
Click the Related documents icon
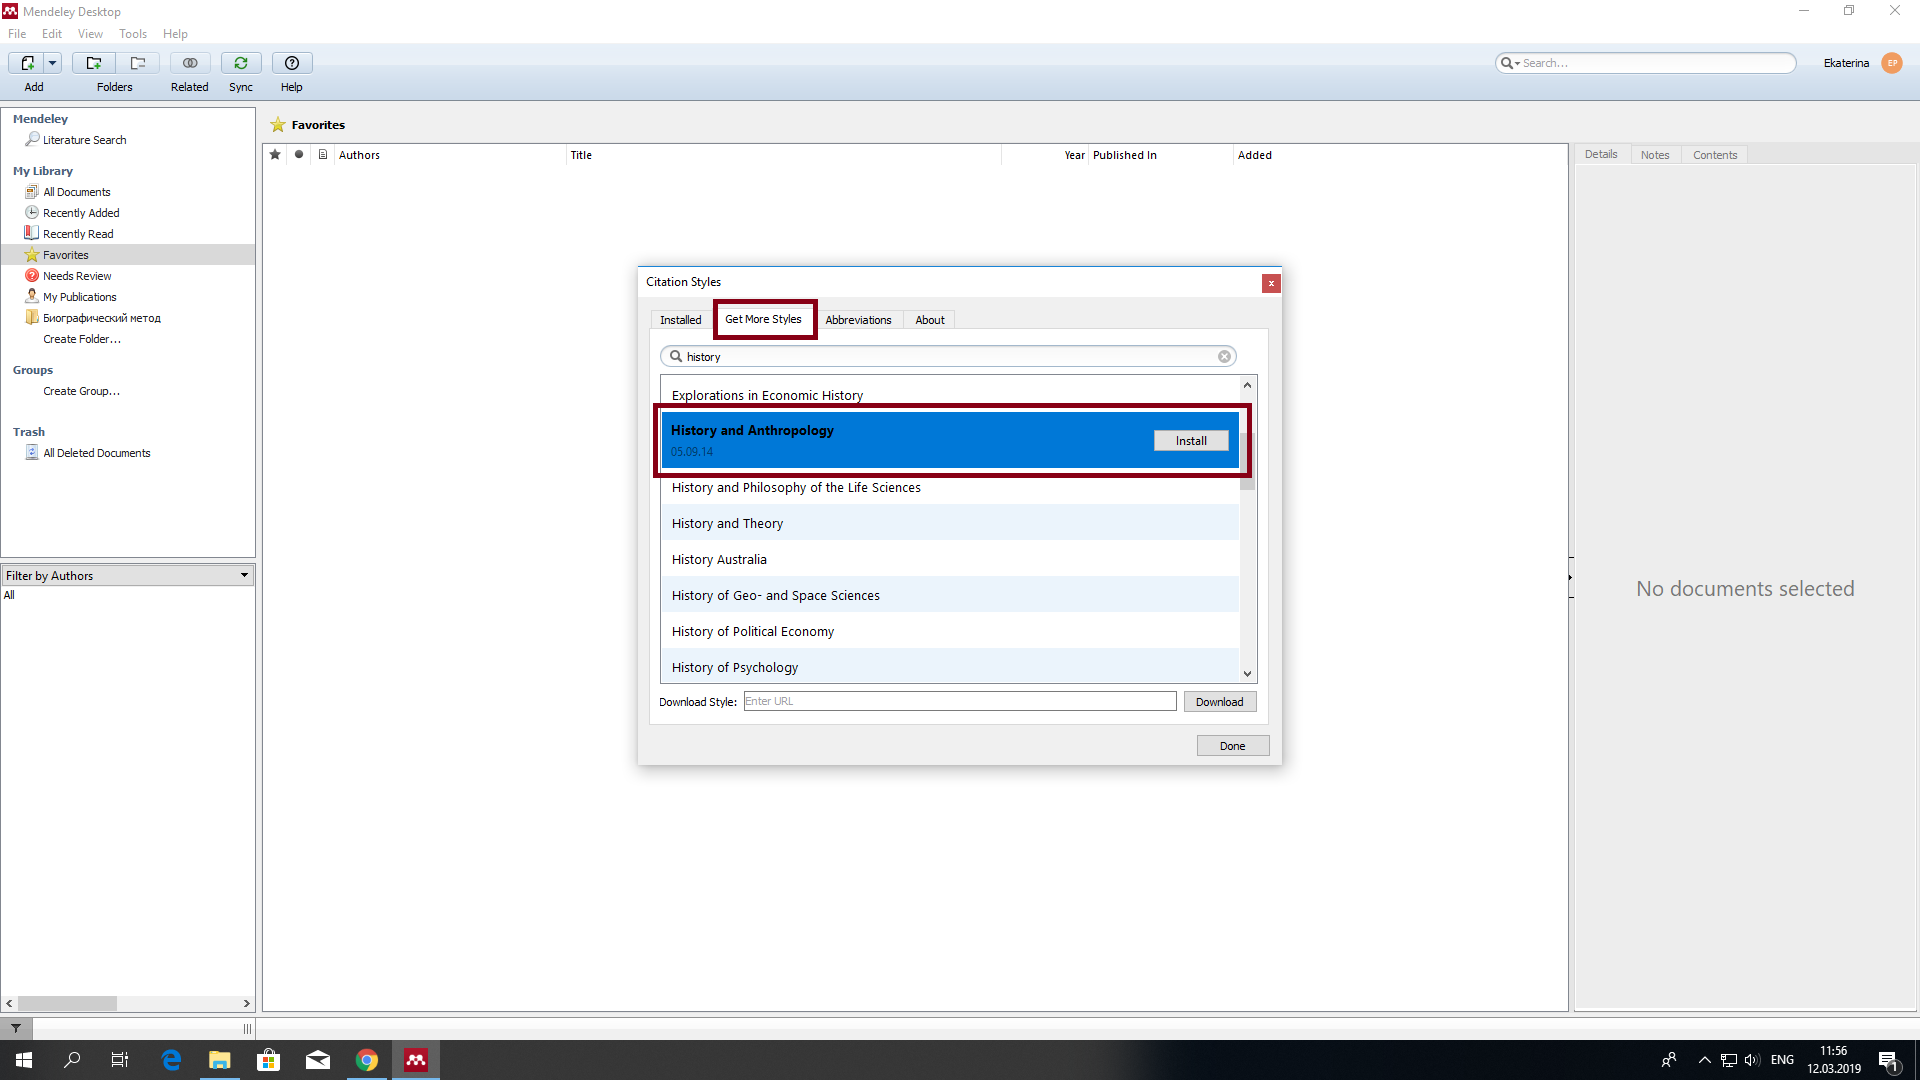[190, 63]
